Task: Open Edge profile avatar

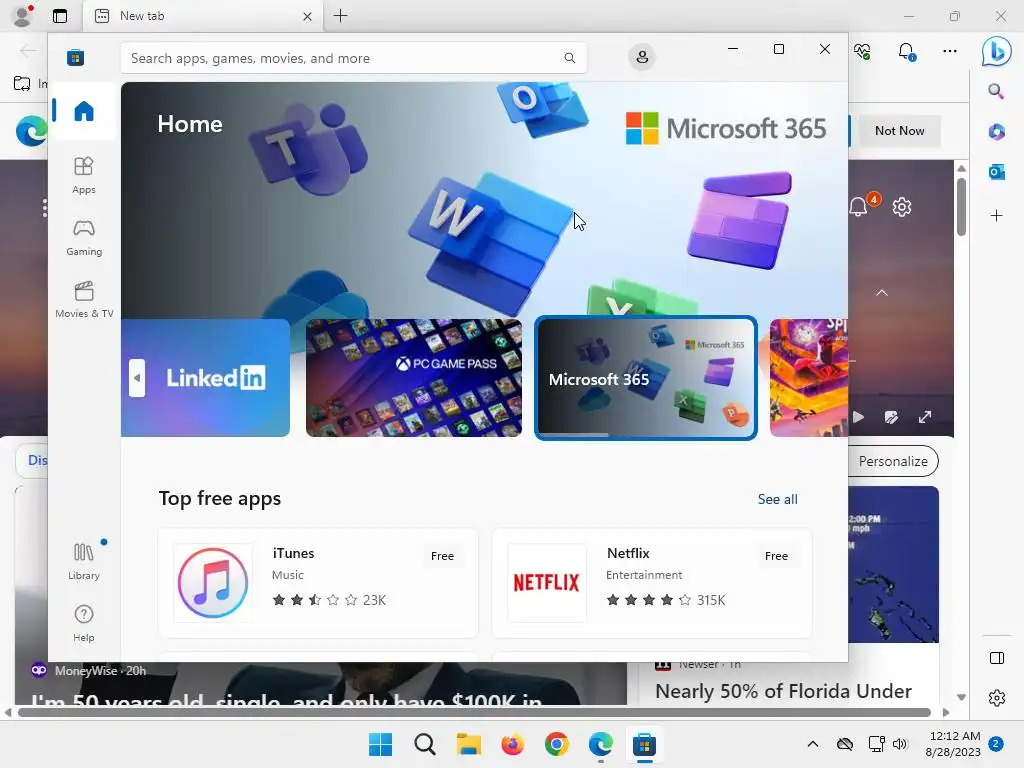Action: [23, 16]
